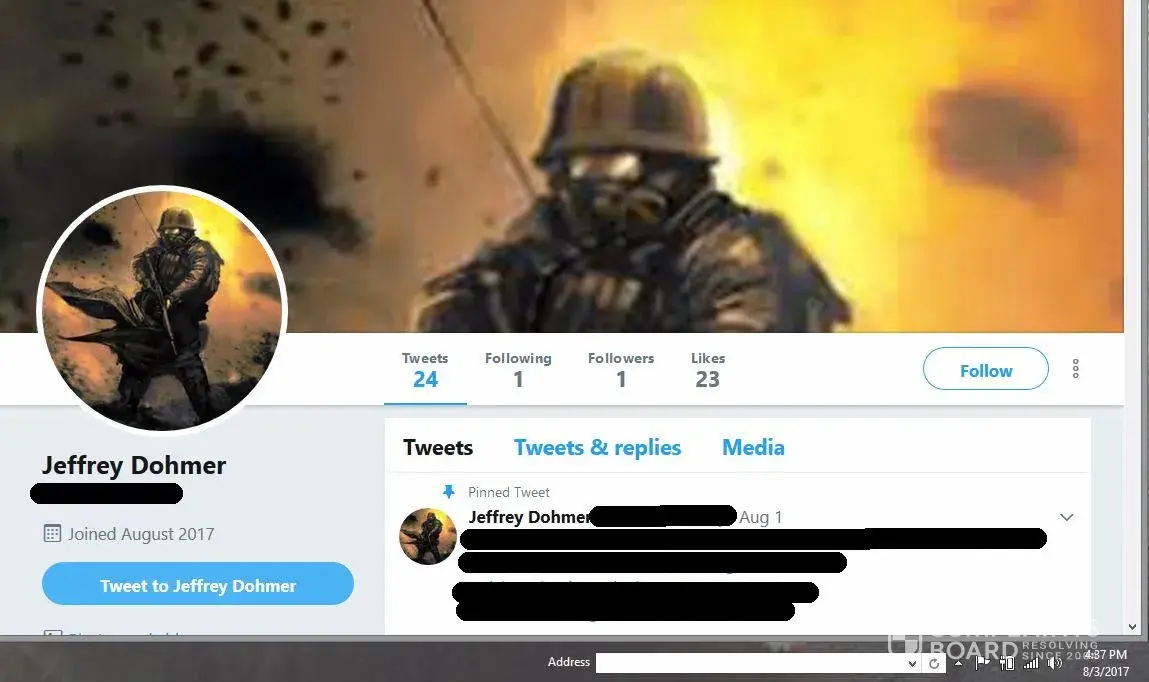Open the Address bar dropdown arrow
Image resolution: width=1149 pixels, height=682 pixels.
point(912,664)
